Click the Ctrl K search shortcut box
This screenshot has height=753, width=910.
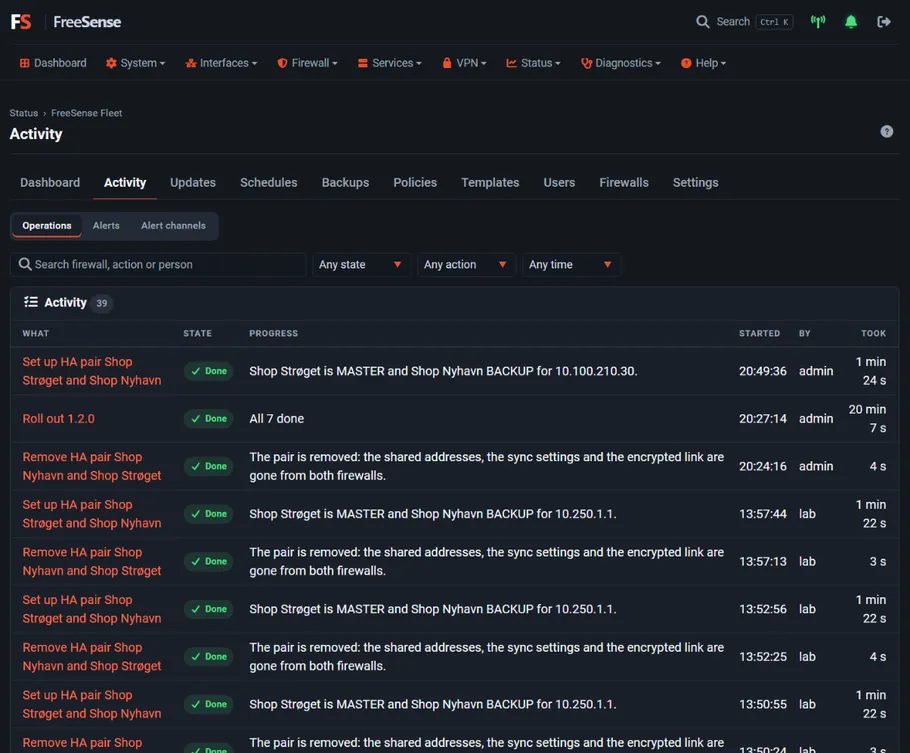point(774,22)
